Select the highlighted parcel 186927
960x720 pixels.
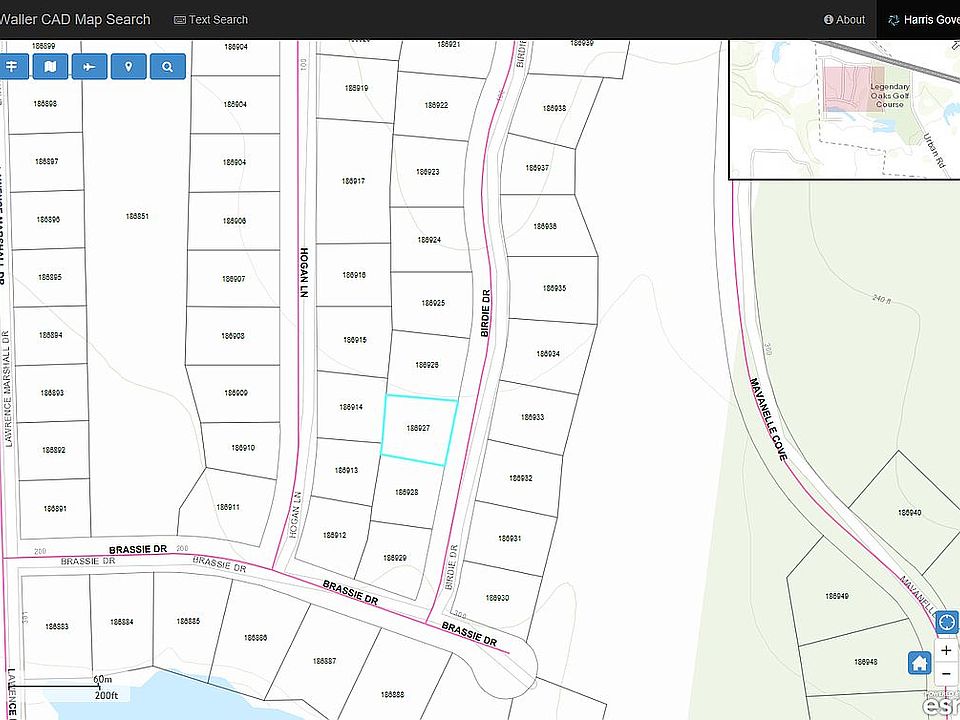pos(419,429)
